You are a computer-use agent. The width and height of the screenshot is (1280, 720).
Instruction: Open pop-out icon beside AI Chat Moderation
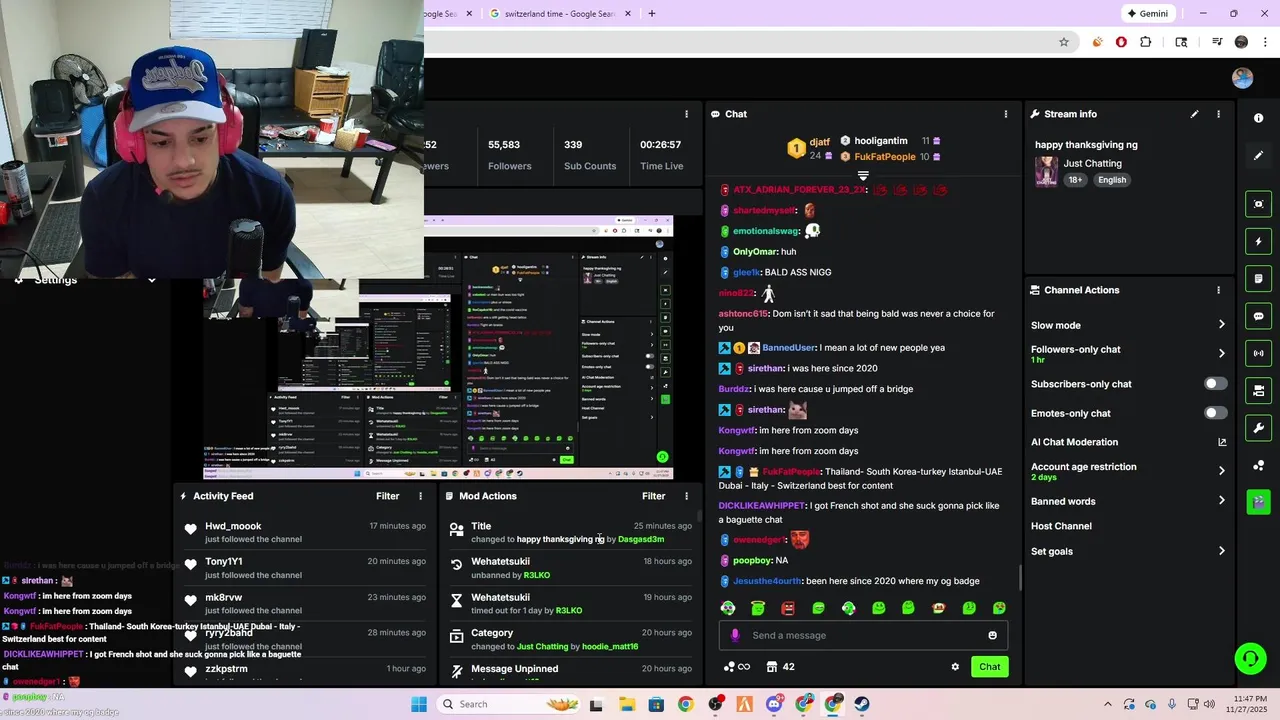pyautogui.click(x=1222, y=442)
